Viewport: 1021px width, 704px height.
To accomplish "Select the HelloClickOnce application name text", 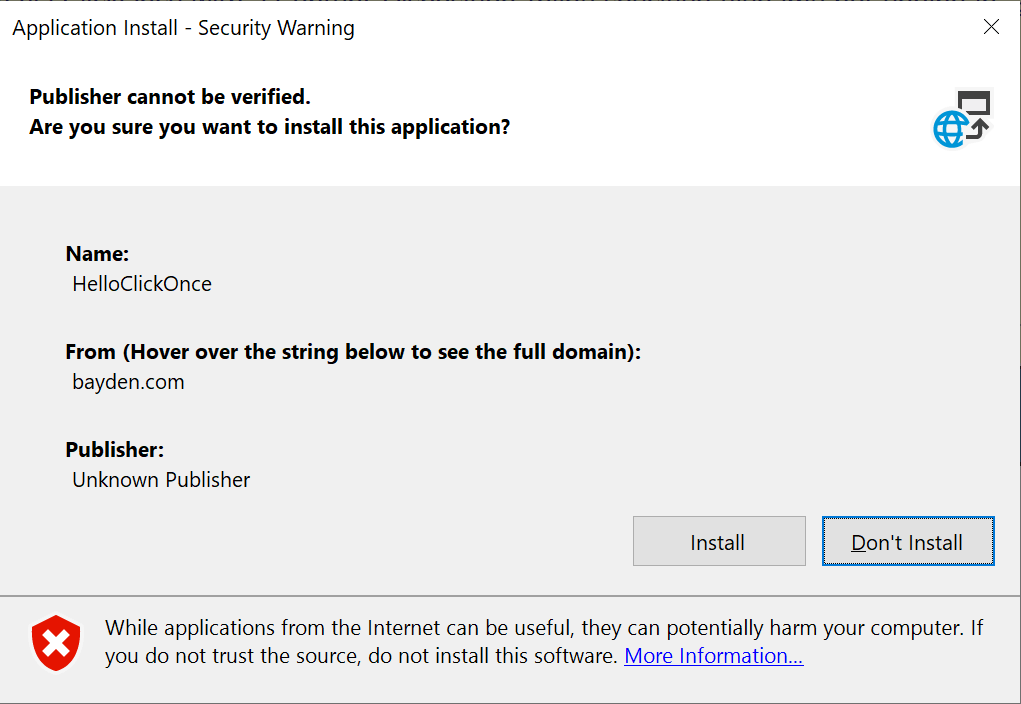I will coord(141,284).
